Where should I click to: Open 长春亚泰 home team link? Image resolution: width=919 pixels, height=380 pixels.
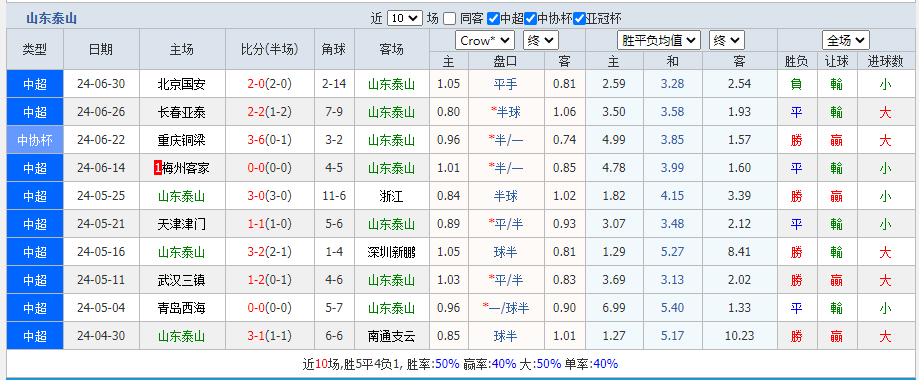coord(182,112)
